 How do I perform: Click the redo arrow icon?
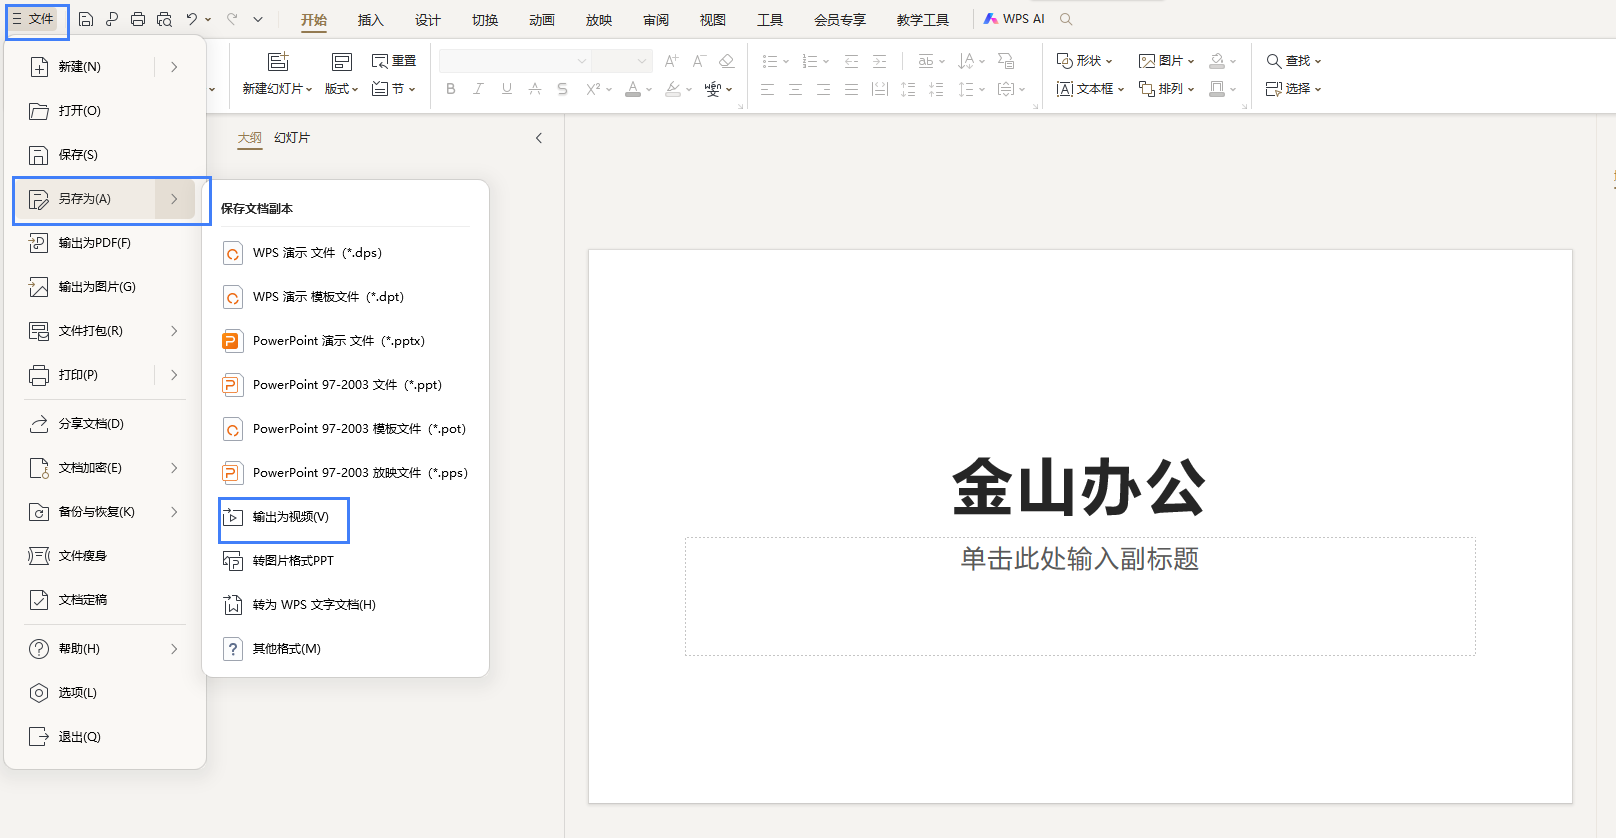tap(232, 19)
